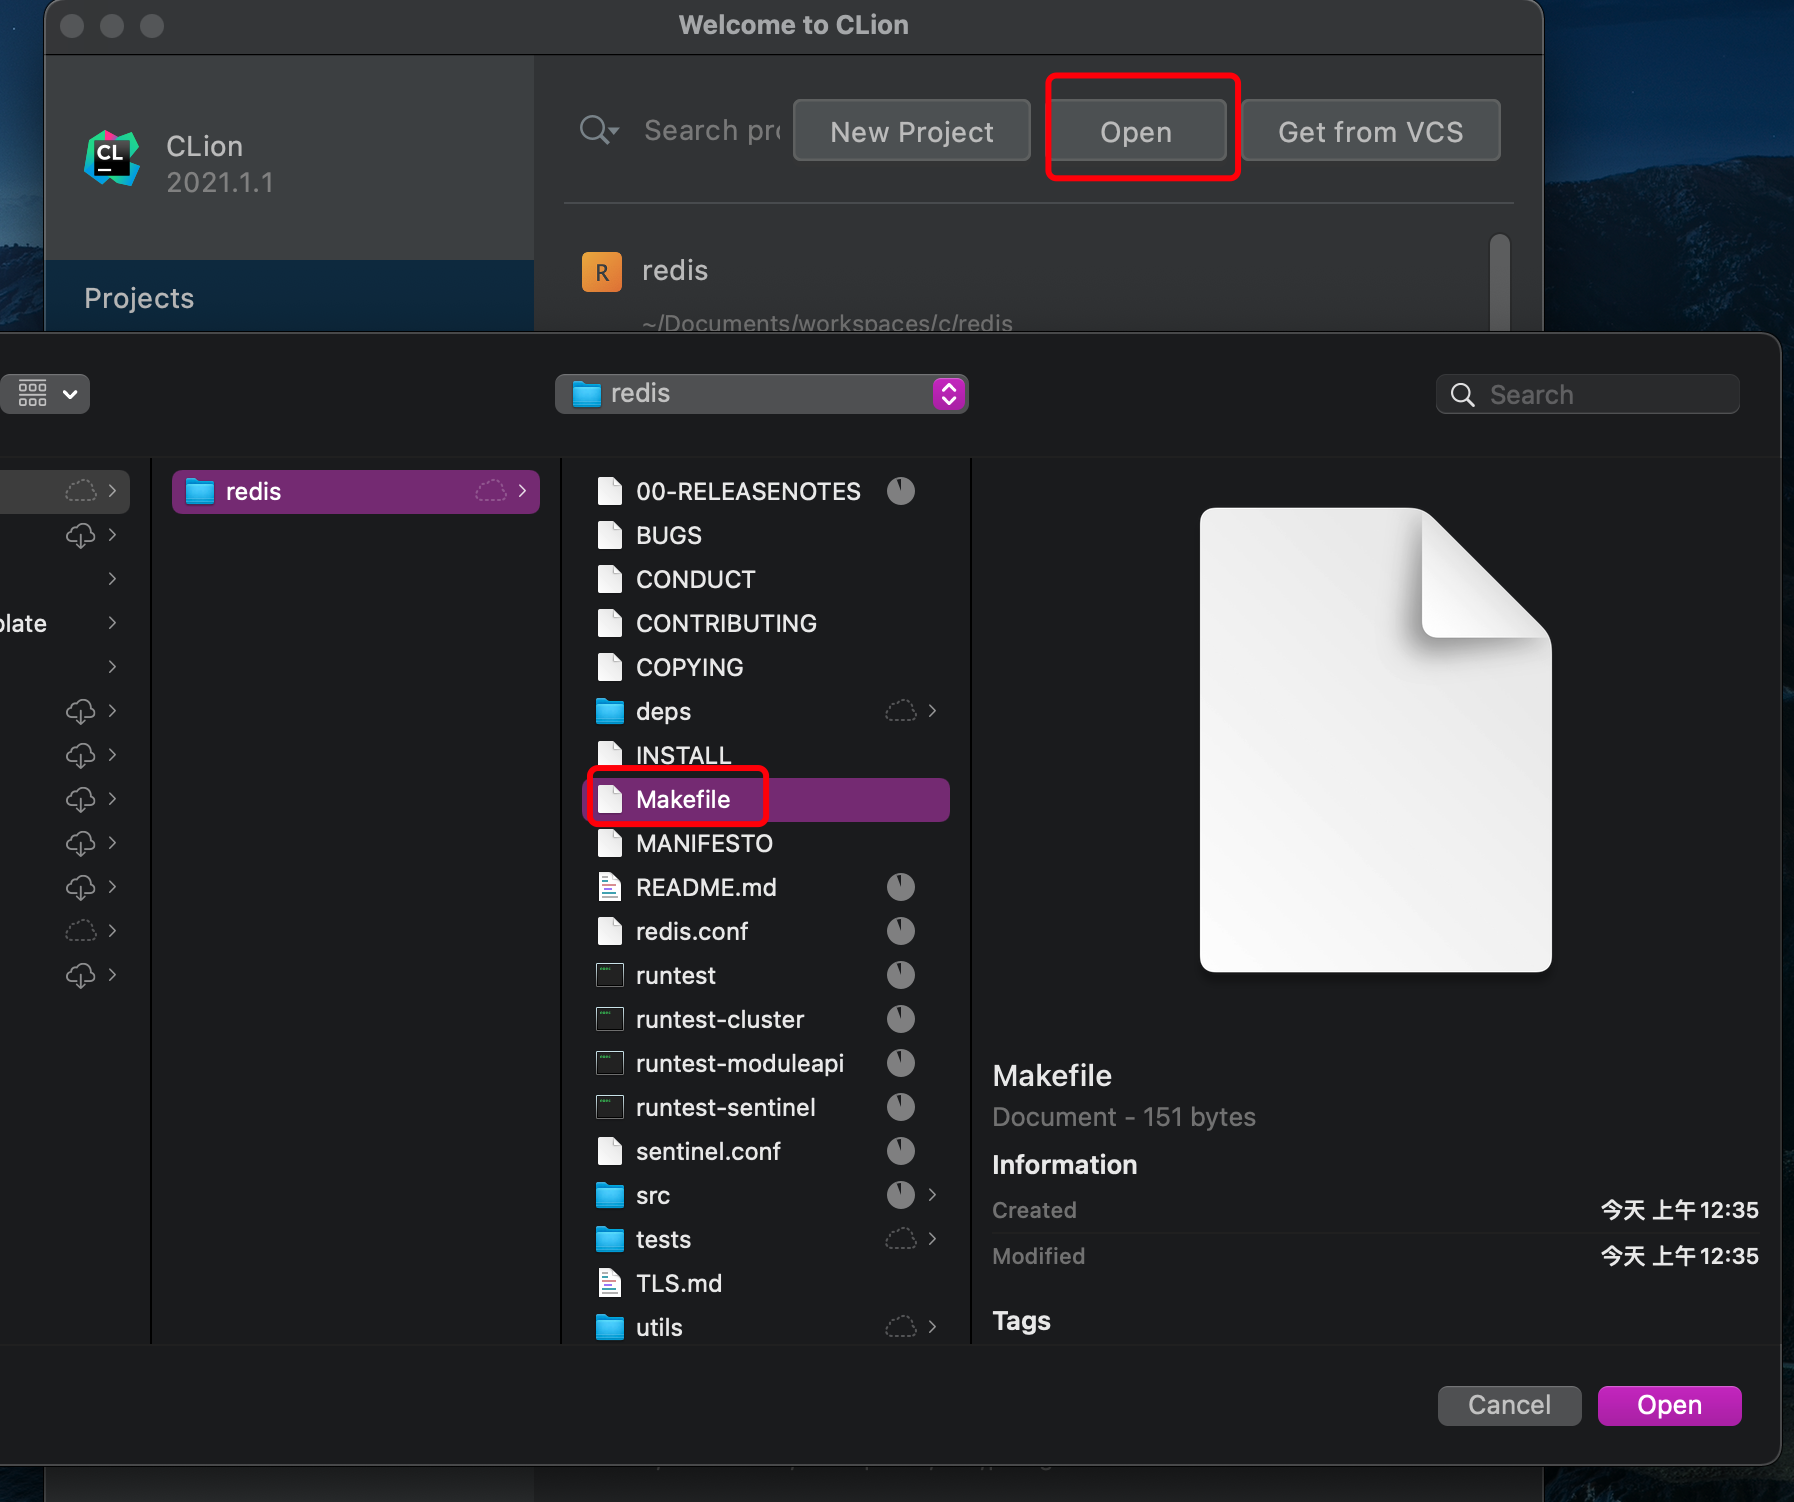The image size is (1794, 1502).
Task: Click the CLion application logo icon
Action: click(x=112, y=158)
